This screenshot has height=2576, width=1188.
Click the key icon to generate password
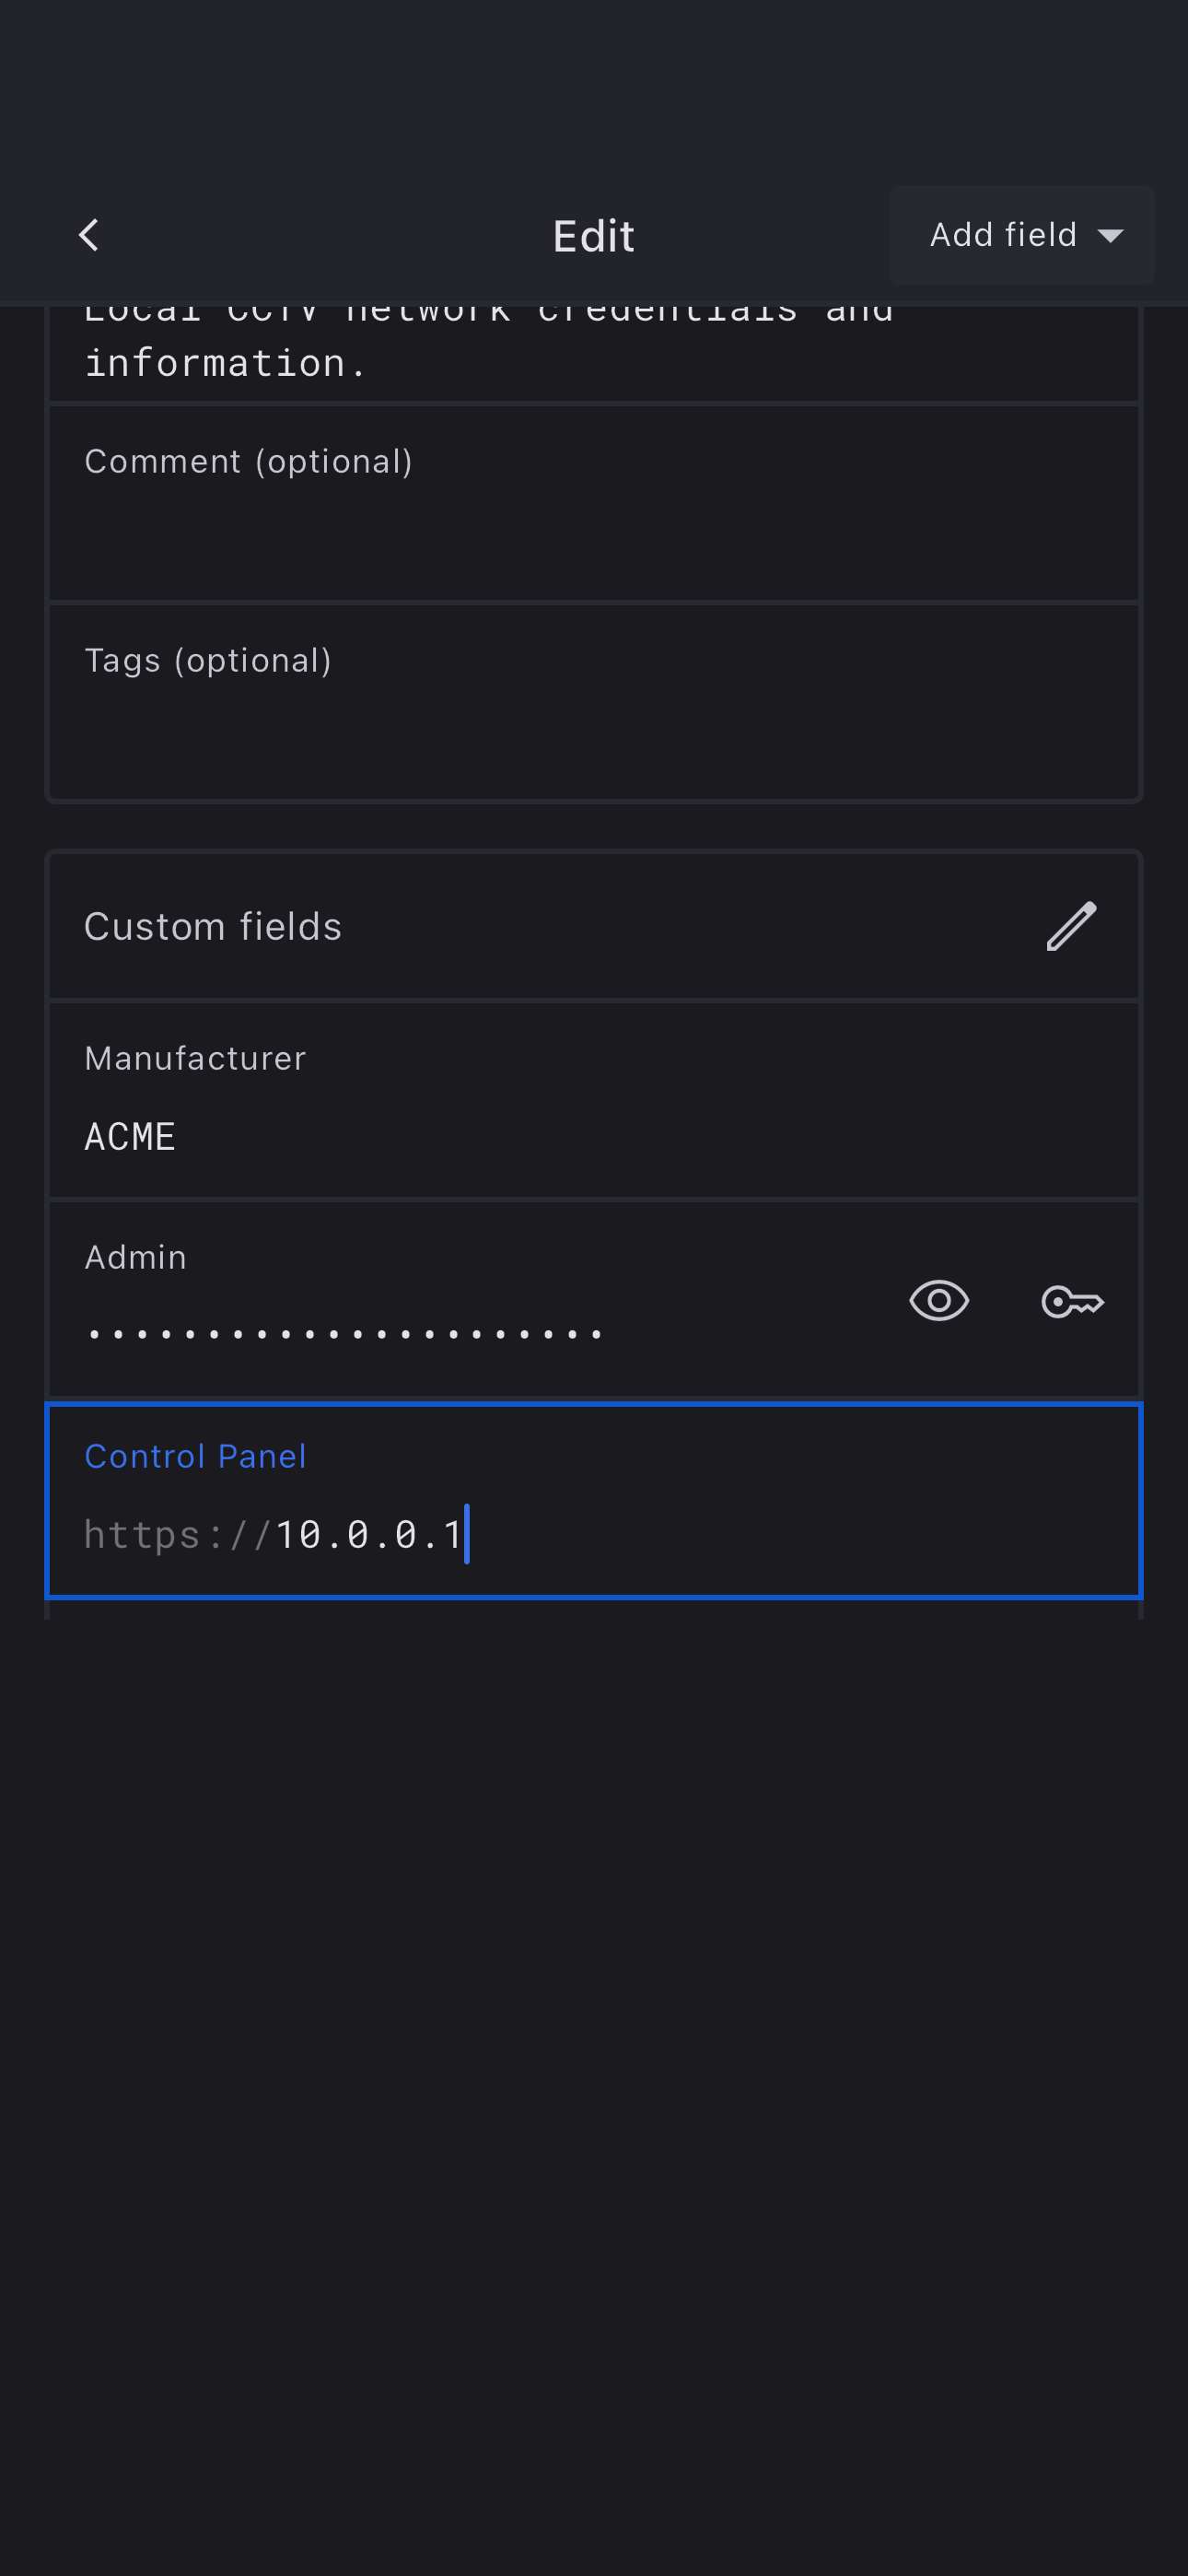(x=1072, y=1301)
